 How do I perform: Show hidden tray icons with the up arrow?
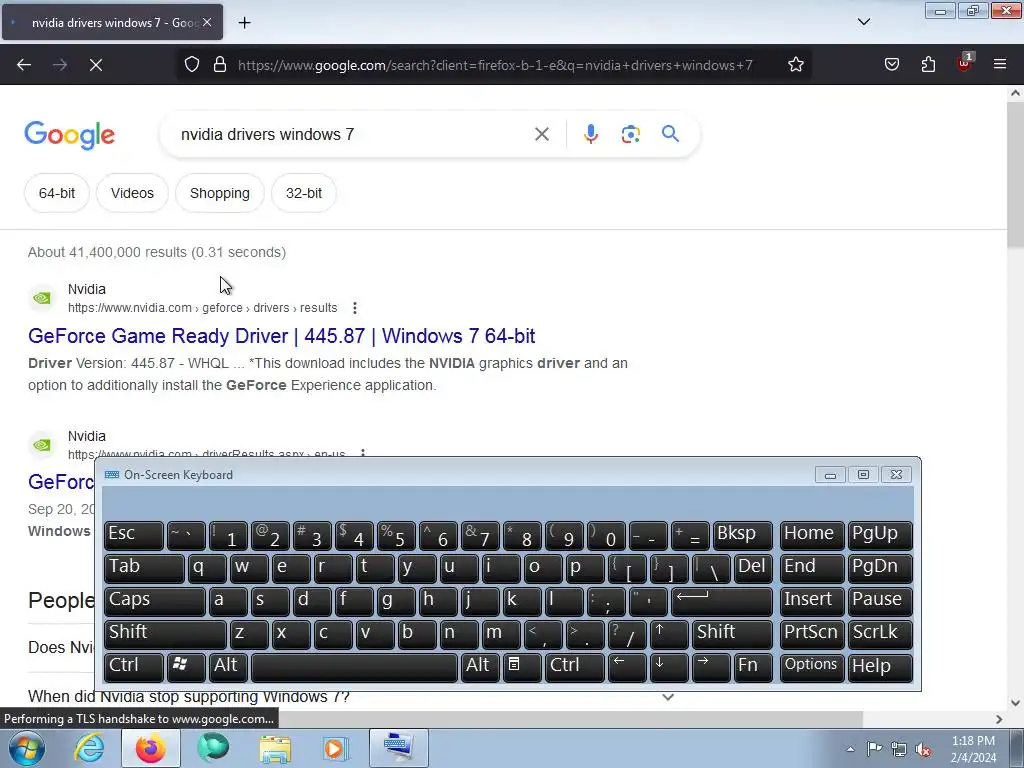[x=850, y=749]
